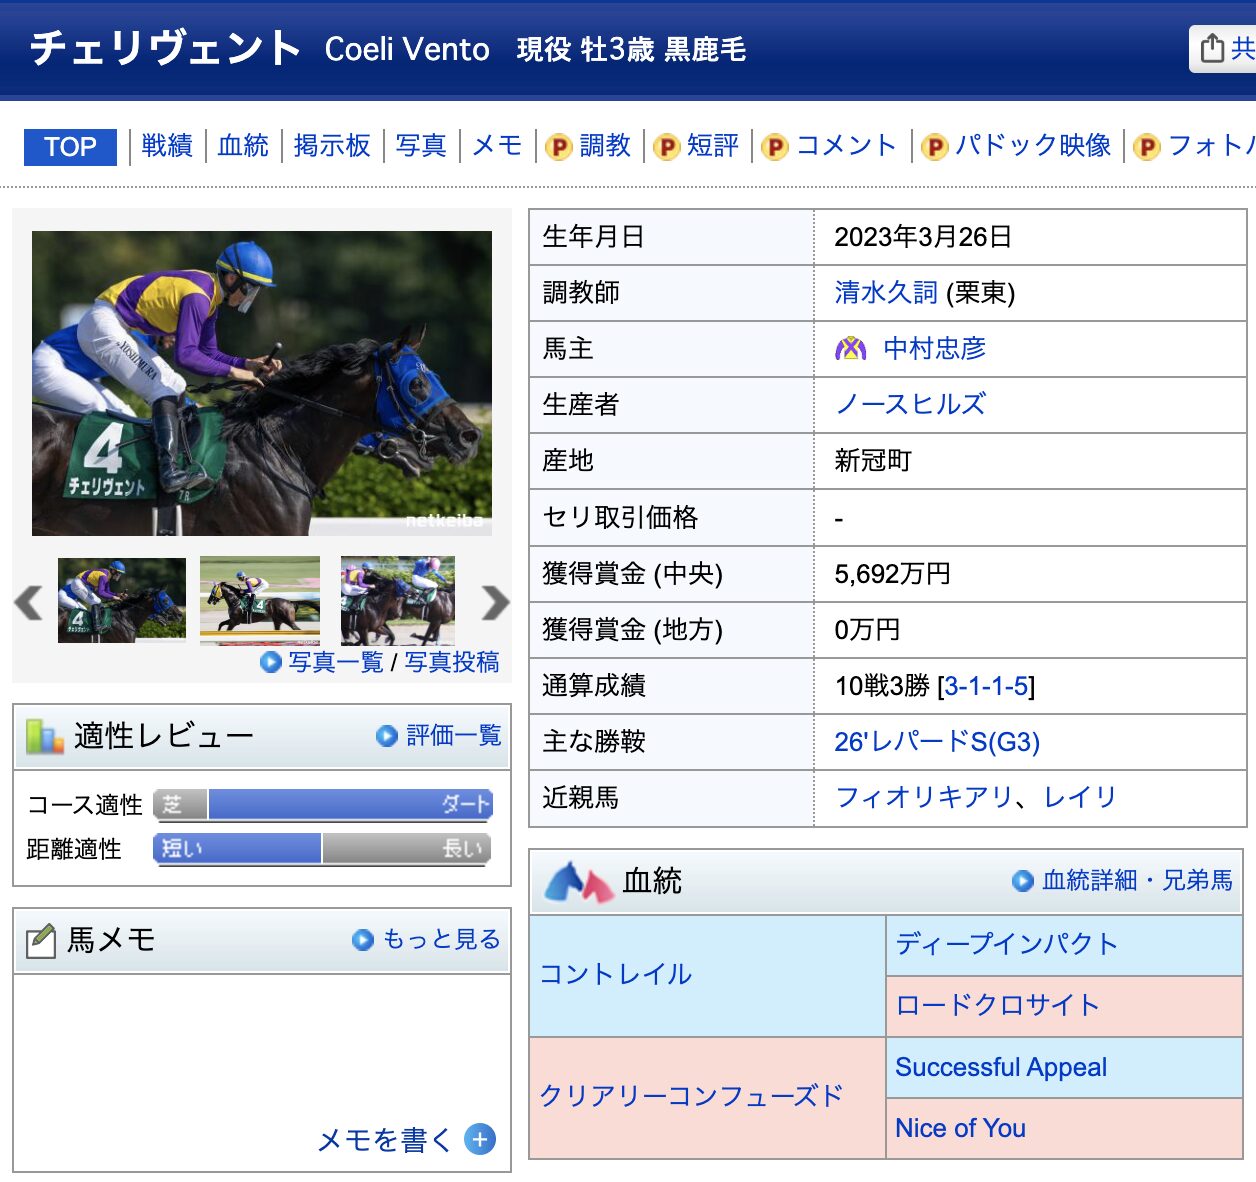Click the premium P icon beside 調教
1256x1182 pixels.
tap(558, 147)
